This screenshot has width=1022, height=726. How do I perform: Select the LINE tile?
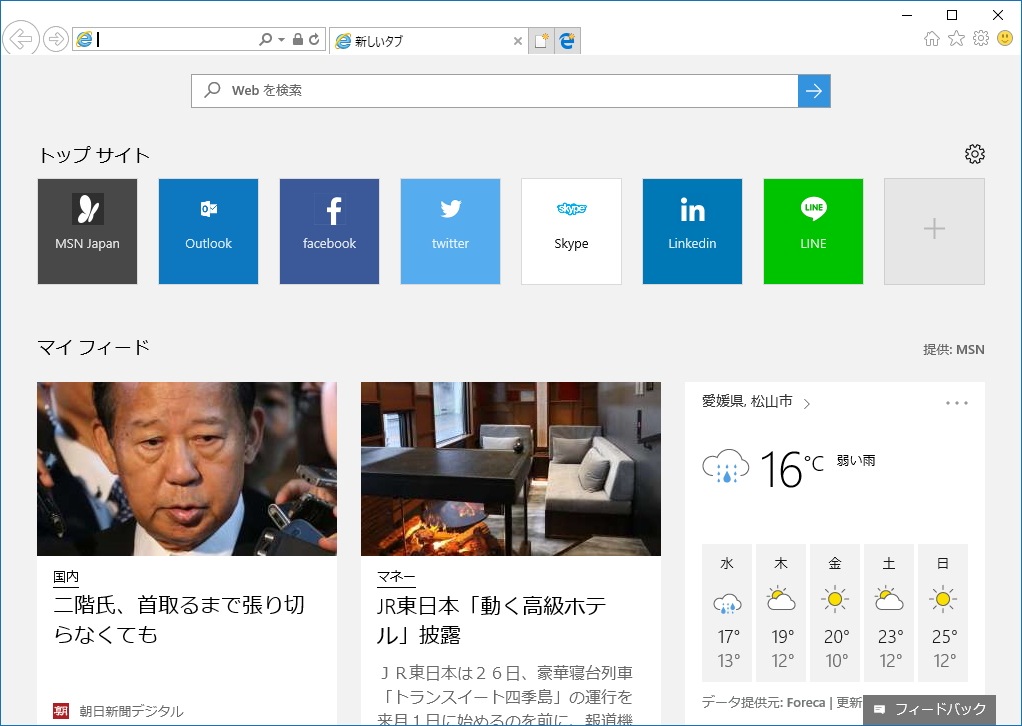click(x=813, y=231)
